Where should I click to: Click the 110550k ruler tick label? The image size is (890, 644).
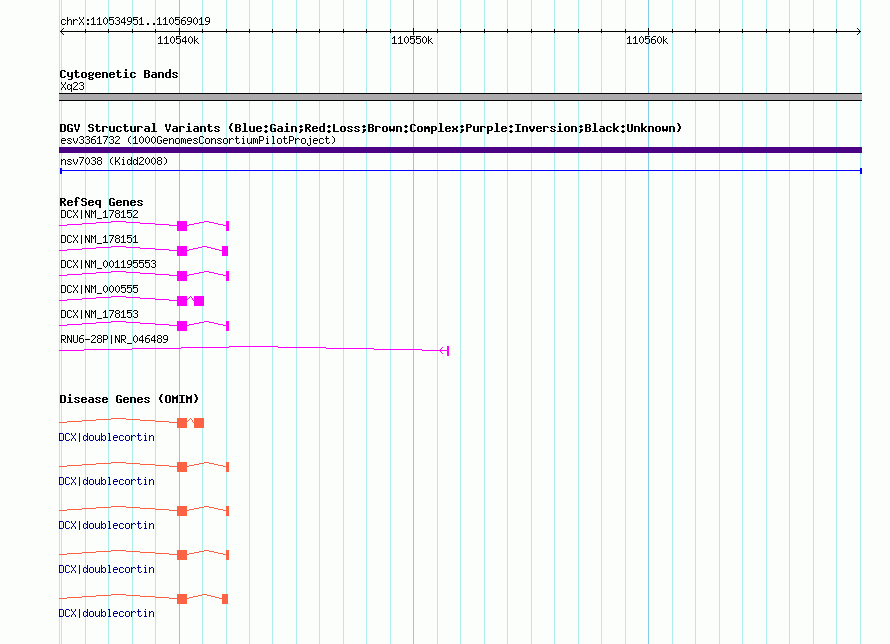(412, 40)
